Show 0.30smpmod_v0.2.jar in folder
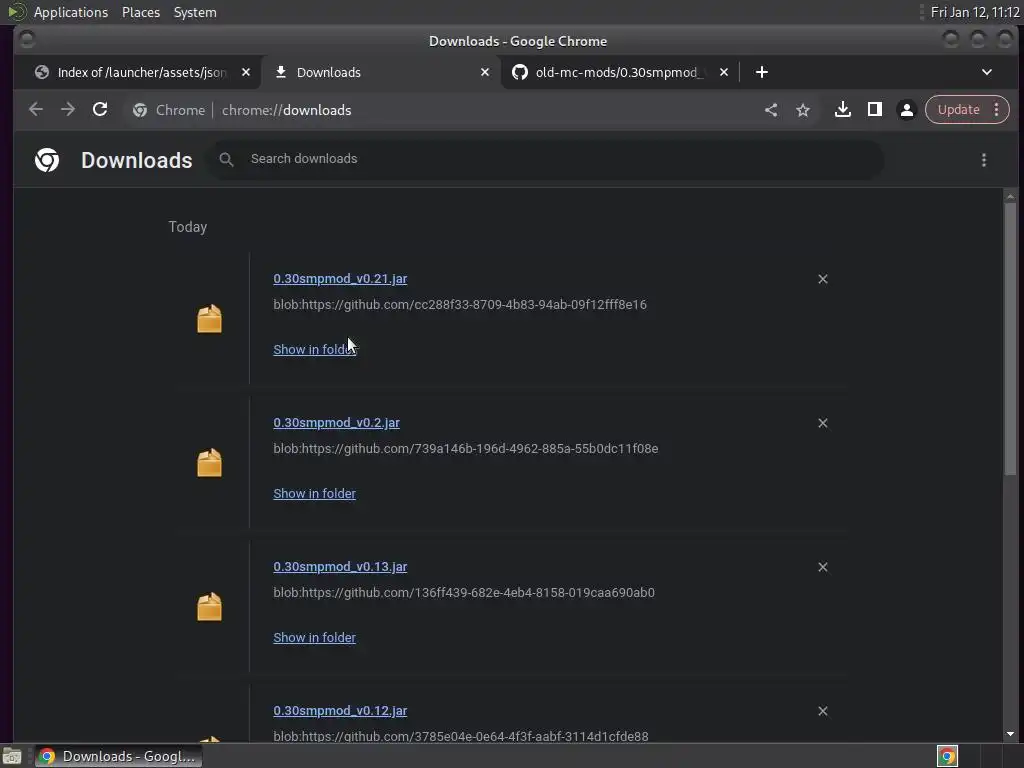Image resolution: width=1024 pixels, height=768 pixels. coord(314,494)
